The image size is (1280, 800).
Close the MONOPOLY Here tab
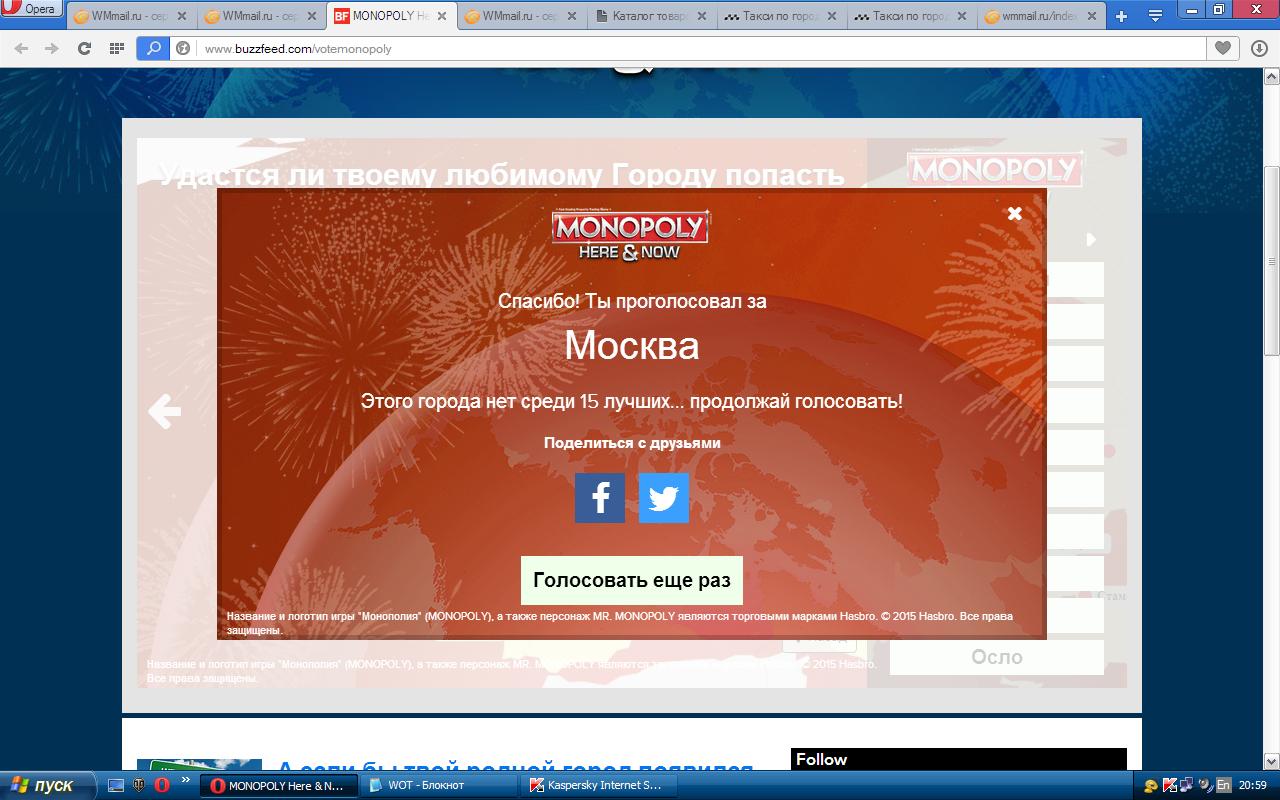[441, 16]
